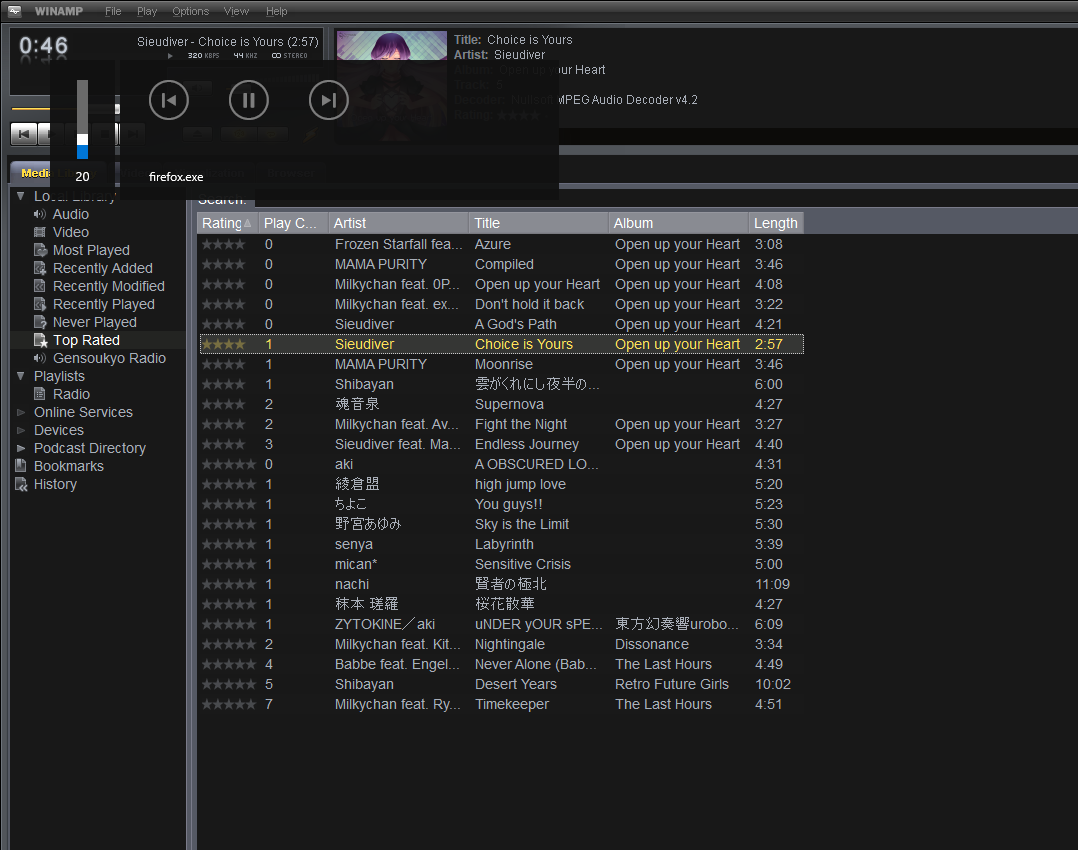Sort the track list by Length column
Viewport: 1078px width, 850px height.
tap(775, 223)
